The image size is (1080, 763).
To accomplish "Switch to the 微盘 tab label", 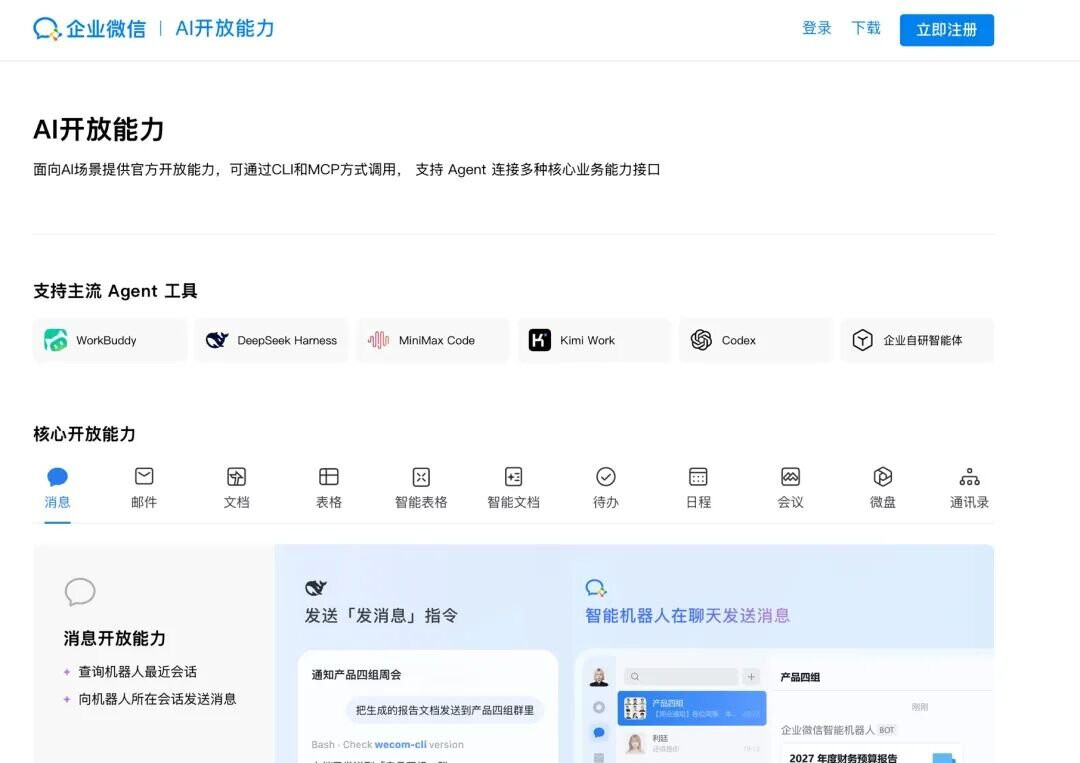I will [x=882, y=502].
